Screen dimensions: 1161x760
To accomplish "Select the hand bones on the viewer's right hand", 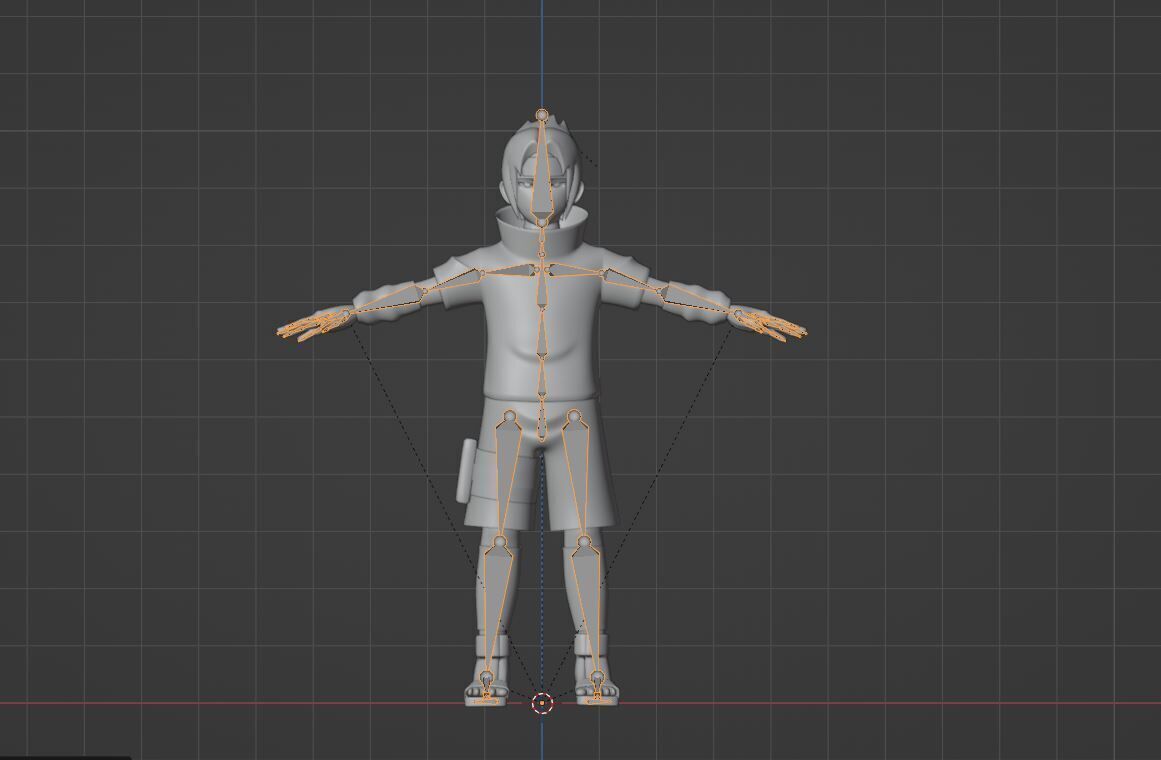I will click(770, 326).
